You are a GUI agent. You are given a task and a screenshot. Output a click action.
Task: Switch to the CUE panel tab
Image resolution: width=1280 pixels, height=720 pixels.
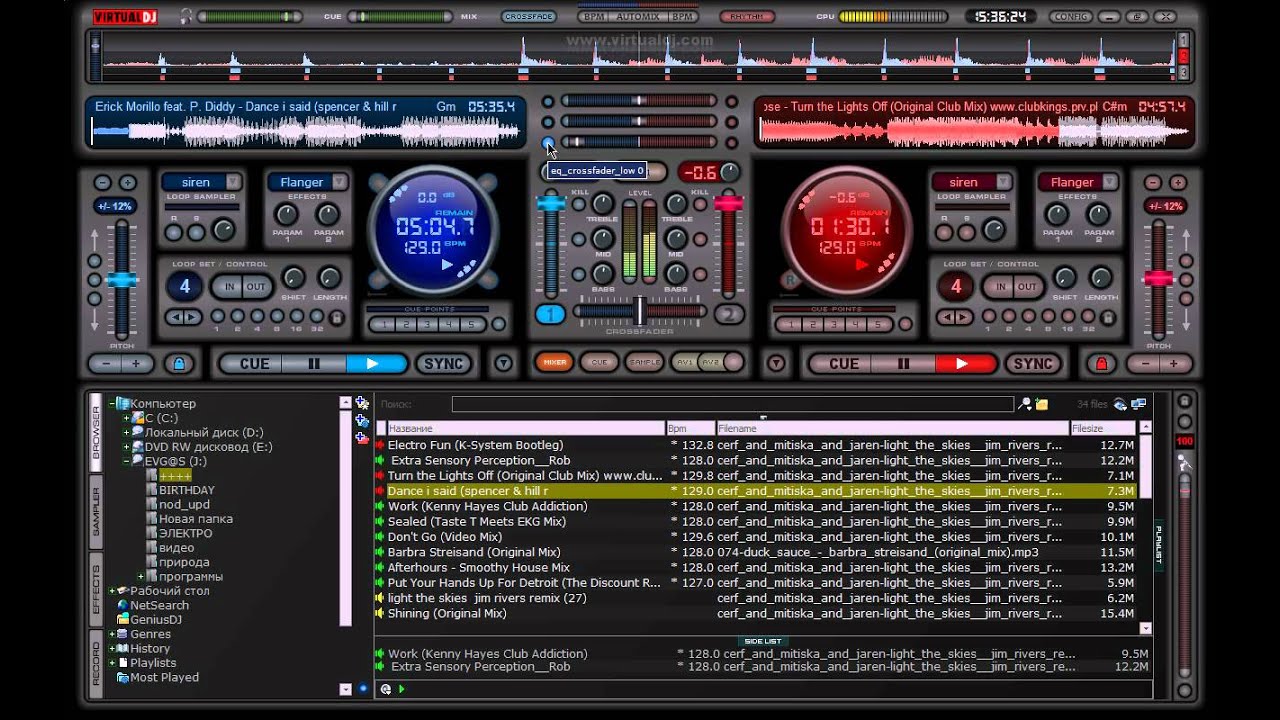(x=599, y=363)
